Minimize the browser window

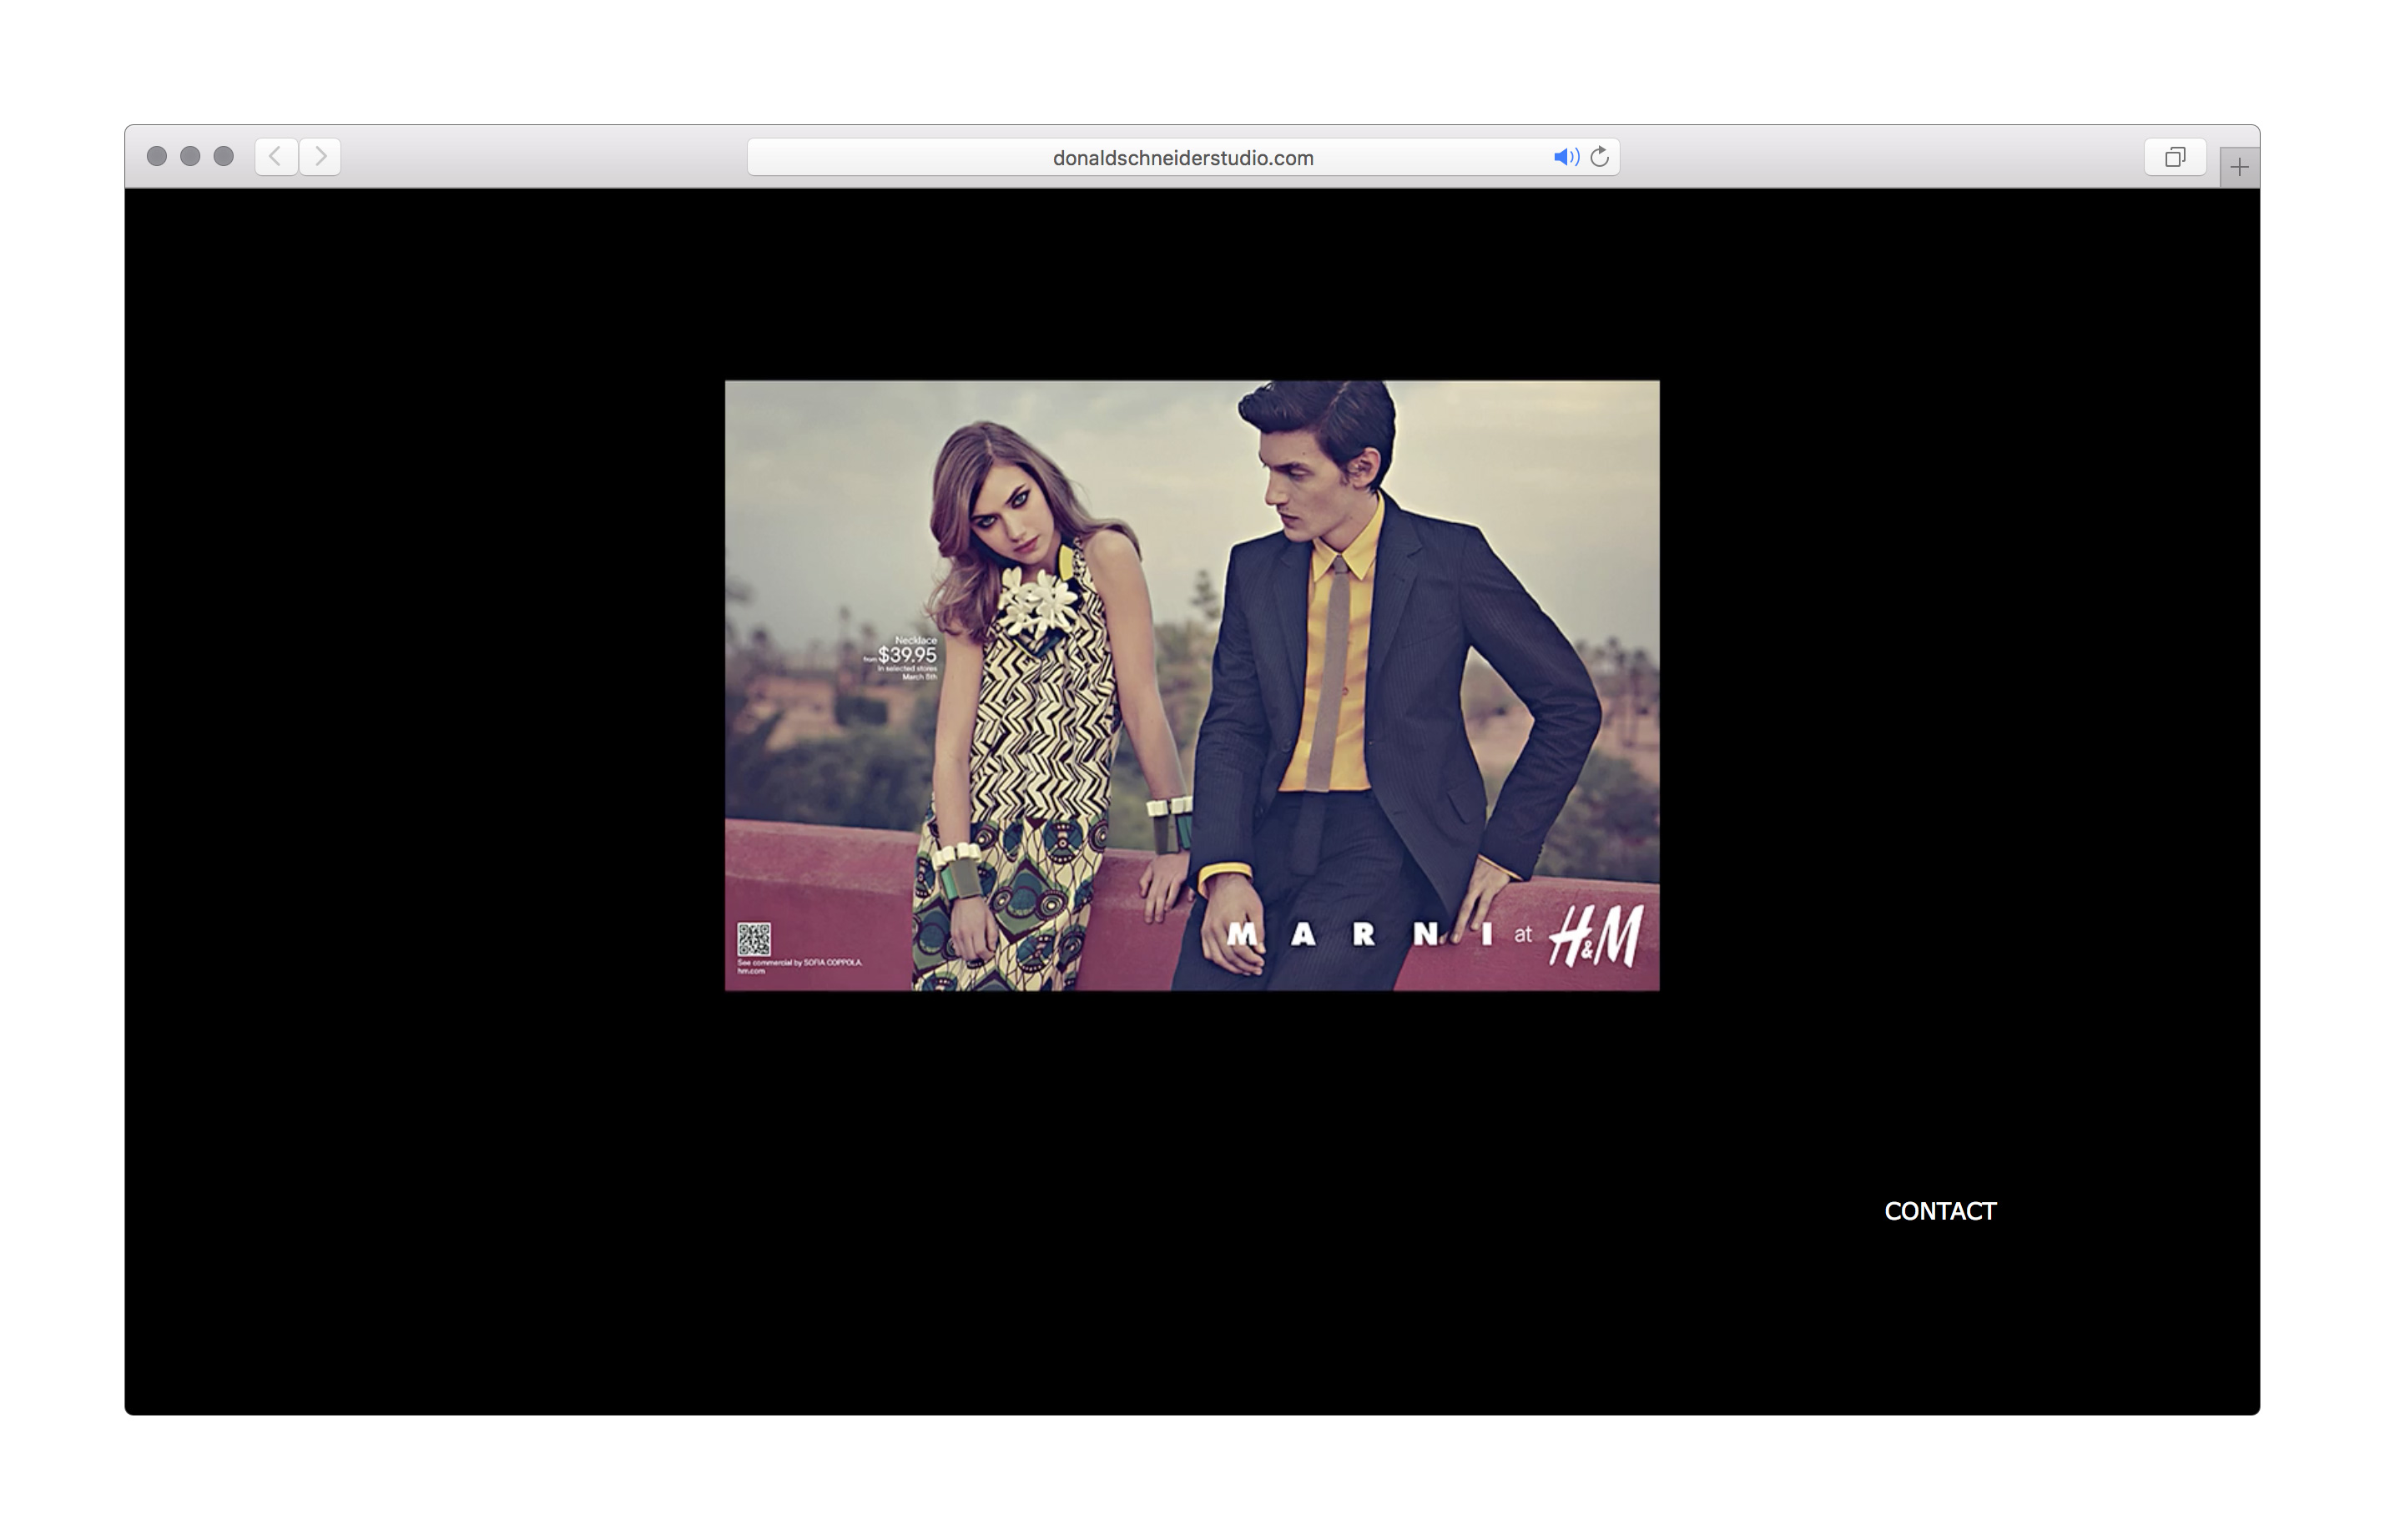tap(190, 156)
